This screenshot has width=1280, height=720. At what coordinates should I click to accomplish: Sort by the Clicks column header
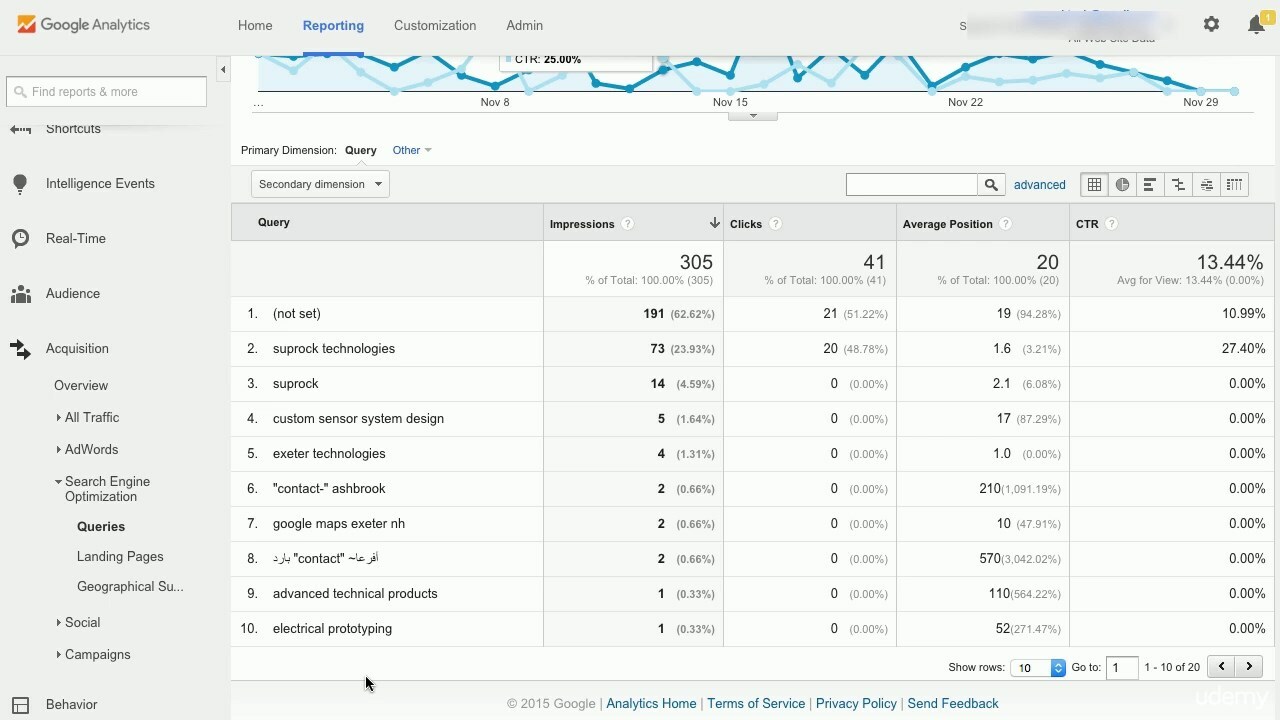tap(746, 224)
